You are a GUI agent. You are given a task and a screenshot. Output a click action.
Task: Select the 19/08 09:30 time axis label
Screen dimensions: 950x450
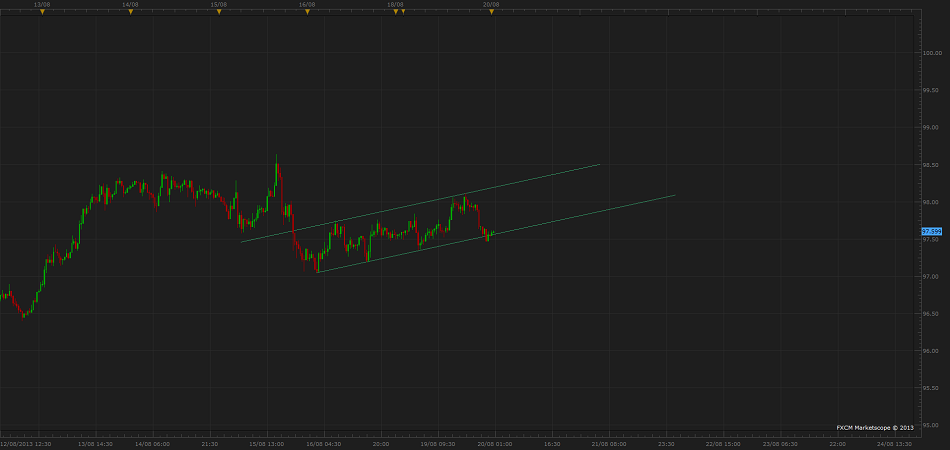(x=438, y=442)
